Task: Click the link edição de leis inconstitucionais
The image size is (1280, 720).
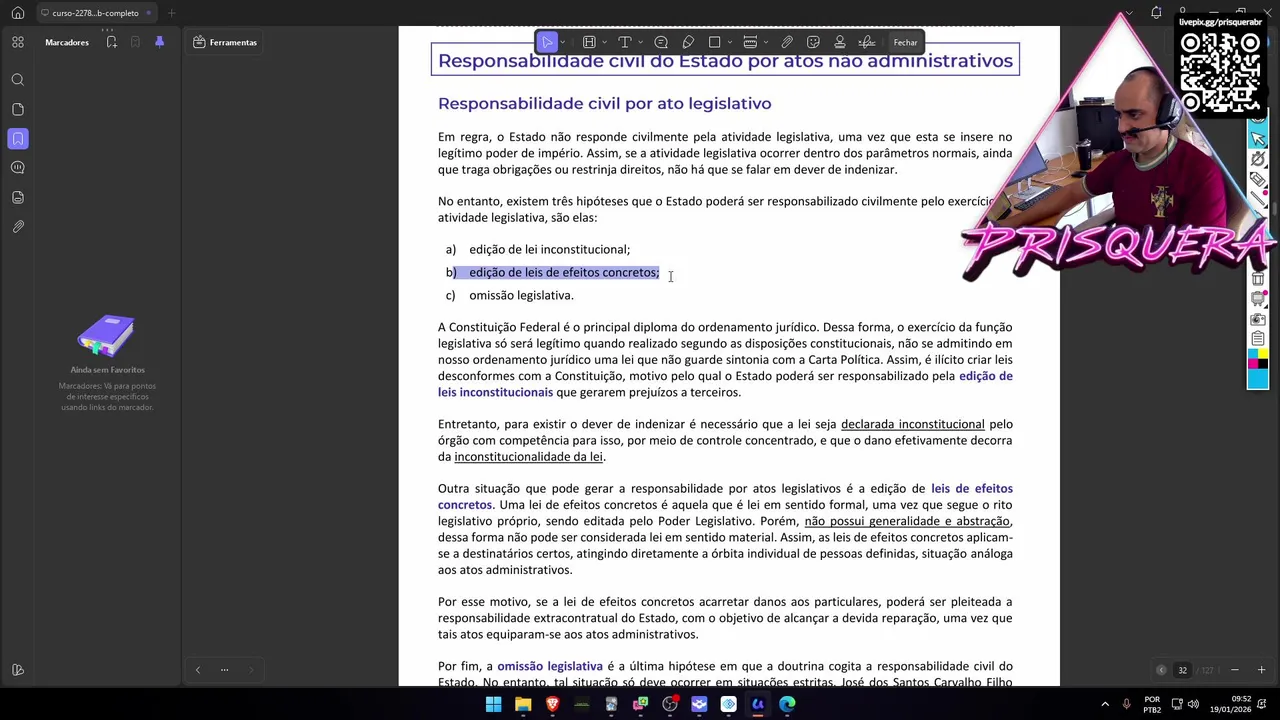Action: [x=725, y=384]
